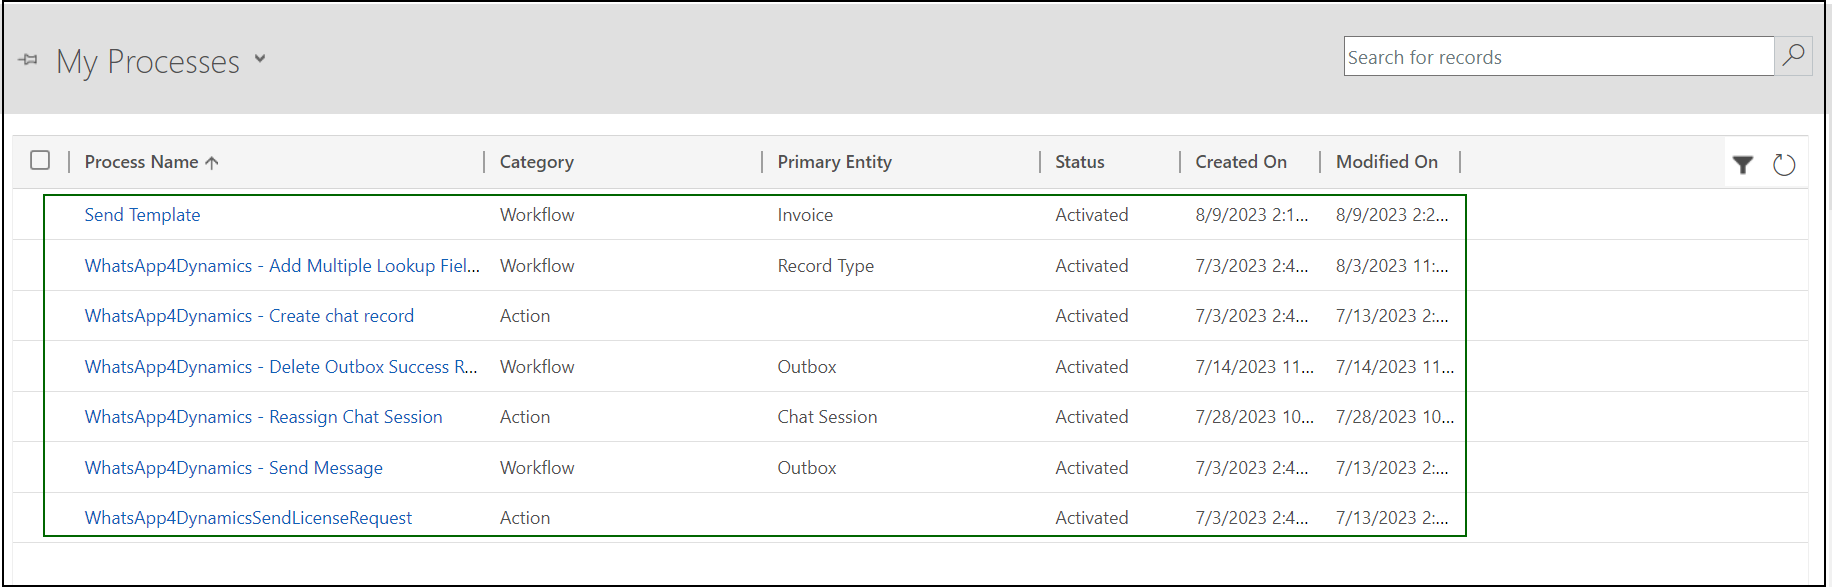Sort by the Modified On column header
The image size is (1832, 587).
[x=1387, y=162]
